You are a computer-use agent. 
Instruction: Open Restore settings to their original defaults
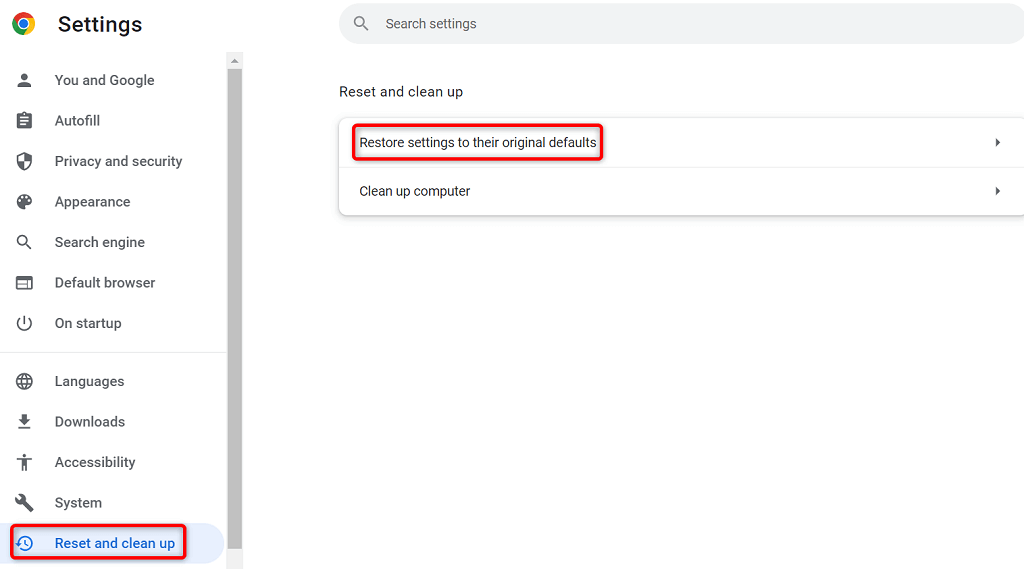tap(477, 143)
